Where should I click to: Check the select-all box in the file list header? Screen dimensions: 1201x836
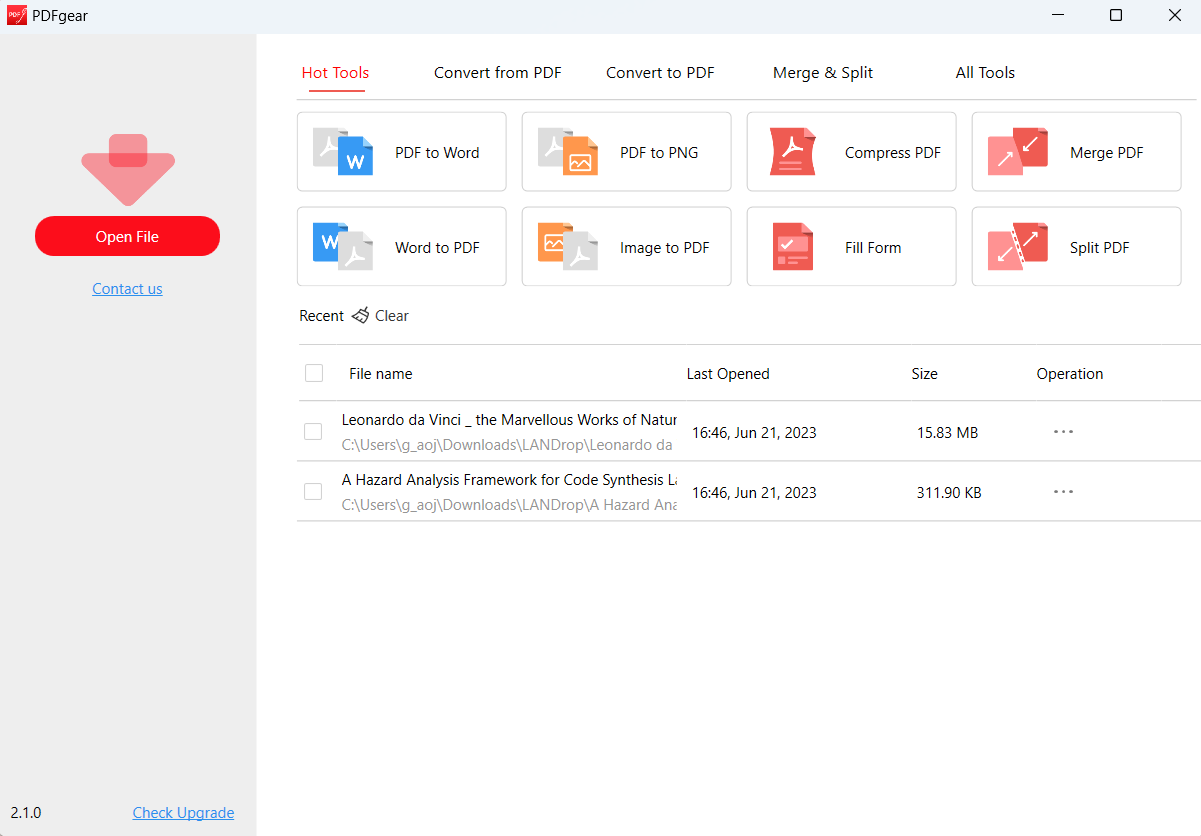point(314,372)
